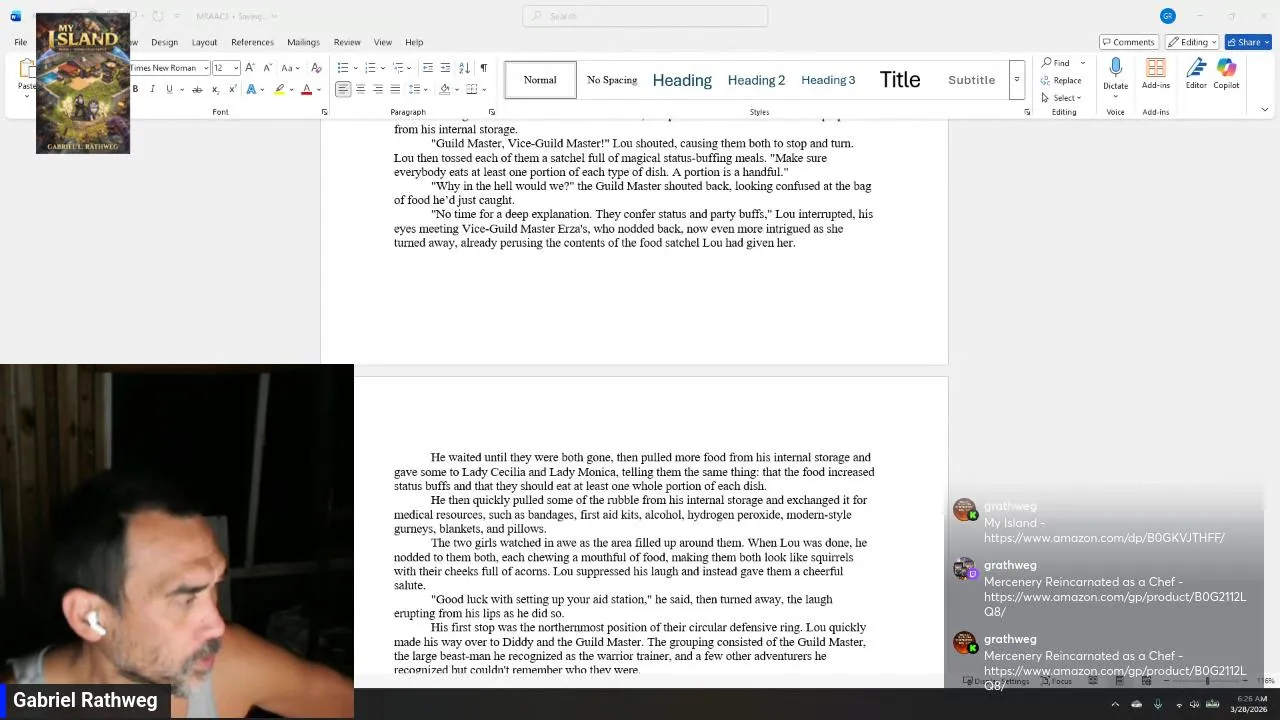Align text right
The width and height of the screenshot is (1280, 720).
[378, 89]
